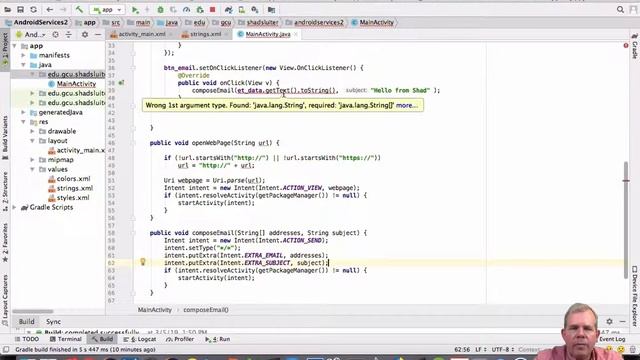Open the Profiler tool window
The image size is (640, 360).
[x=180, y=339]
